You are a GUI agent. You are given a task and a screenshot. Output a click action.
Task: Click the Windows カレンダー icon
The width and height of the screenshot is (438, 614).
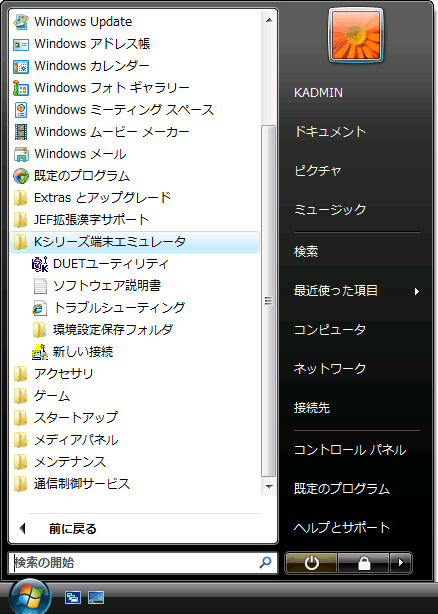[x=21, y=66]
